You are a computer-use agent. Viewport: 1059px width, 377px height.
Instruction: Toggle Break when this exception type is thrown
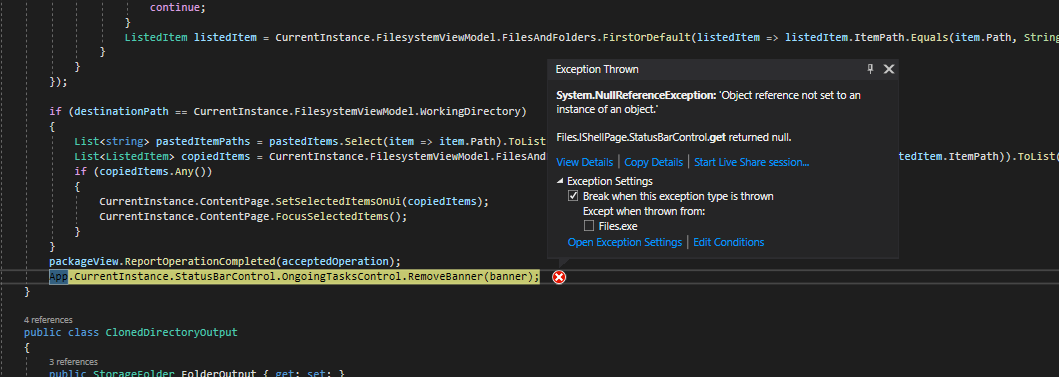573,197
